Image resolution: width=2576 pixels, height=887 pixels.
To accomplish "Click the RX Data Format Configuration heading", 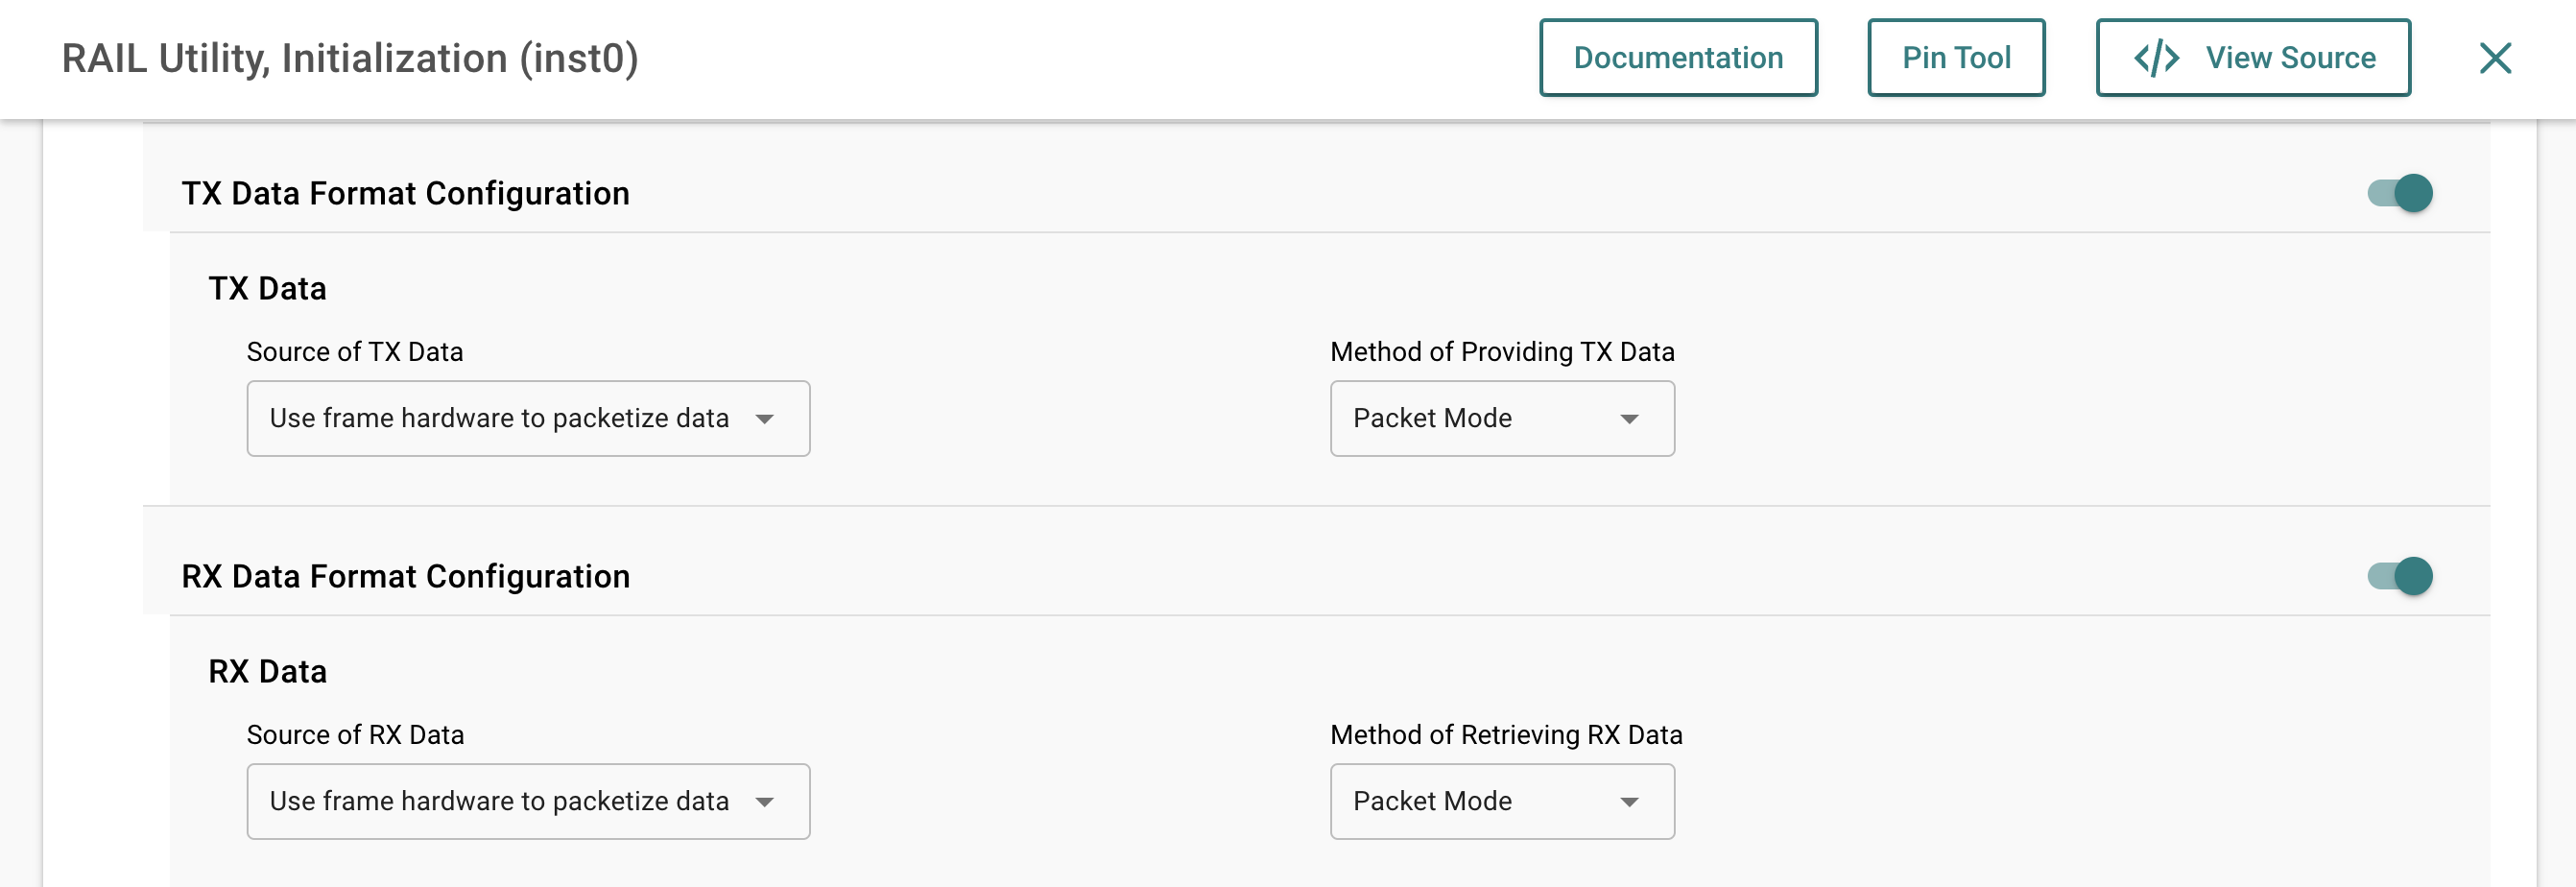I will pyautogui.click(x=405, y=576).
